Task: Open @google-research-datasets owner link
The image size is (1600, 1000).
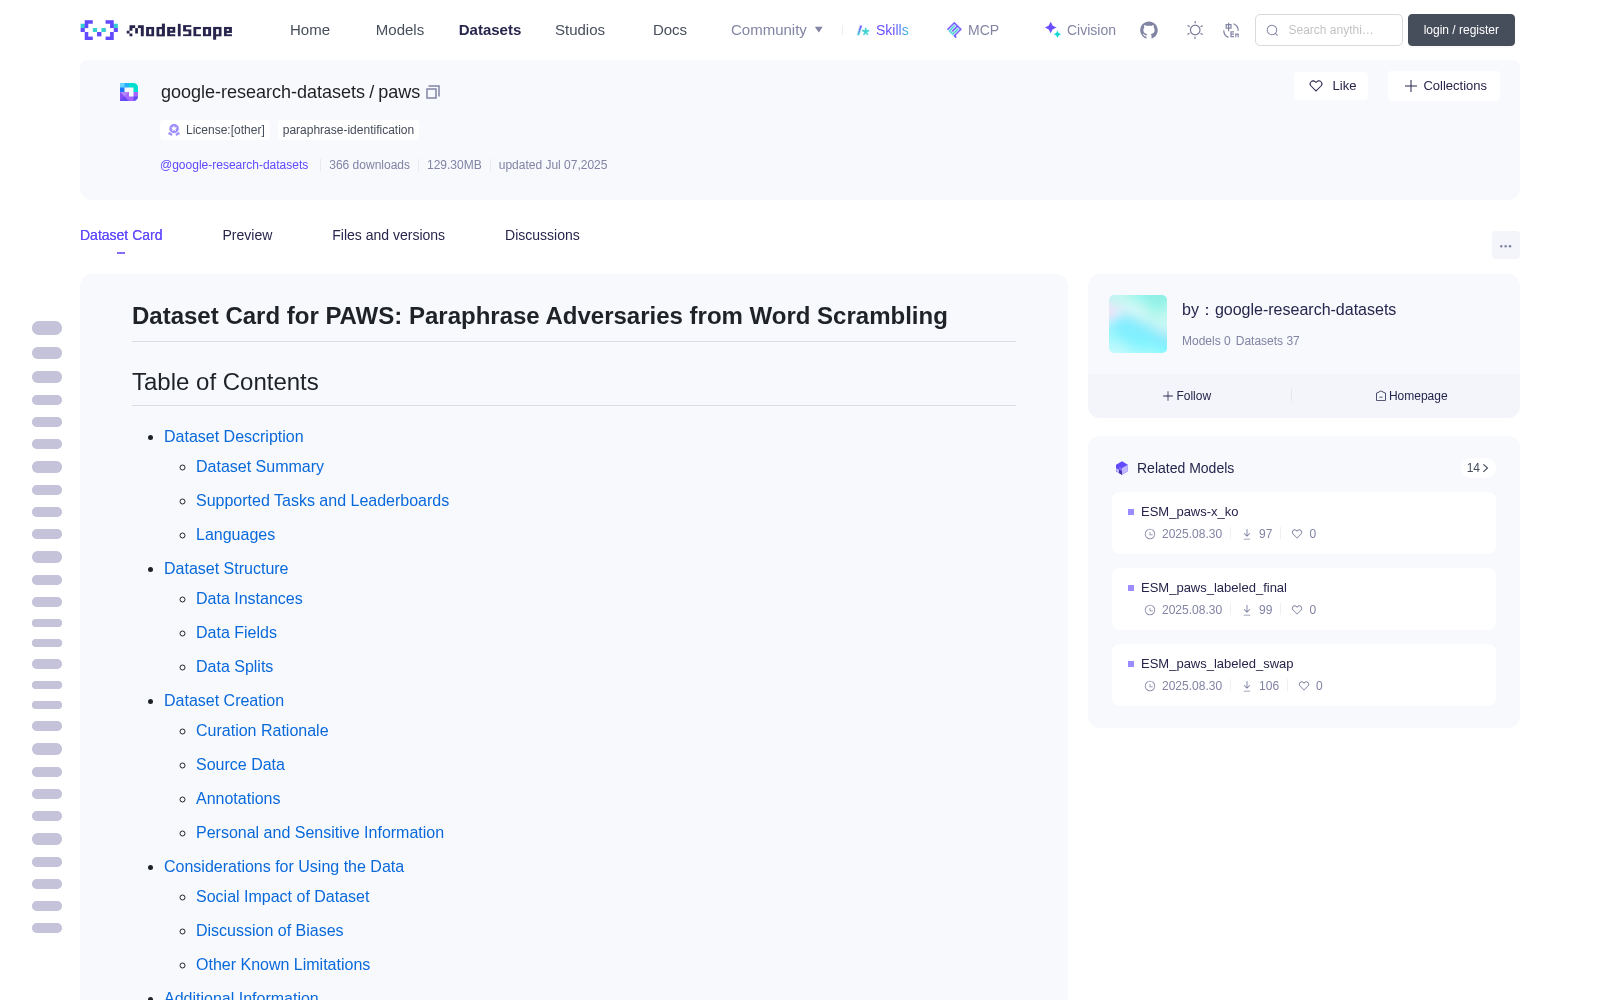Action: pyautogui.click(x=234, y=165)
